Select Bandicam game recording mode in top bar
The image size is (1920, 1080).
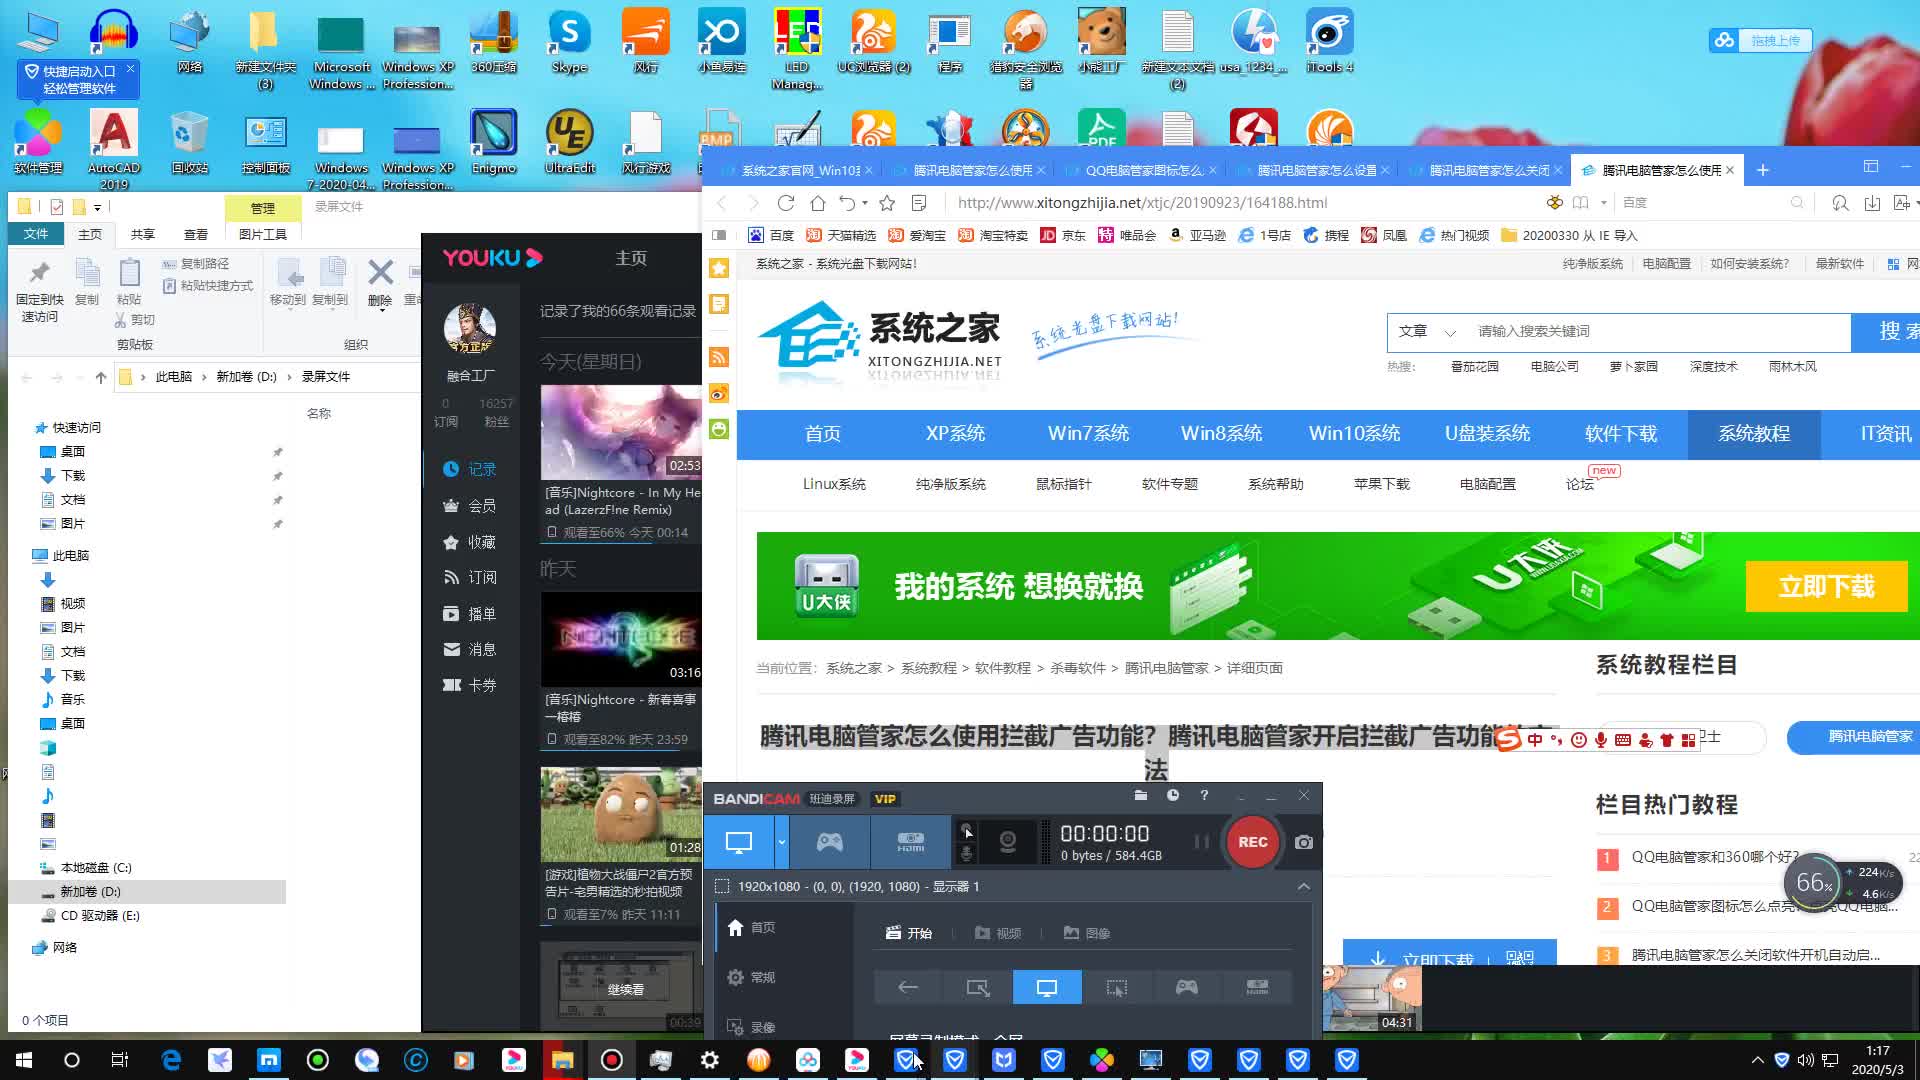(x=829, y=842)
